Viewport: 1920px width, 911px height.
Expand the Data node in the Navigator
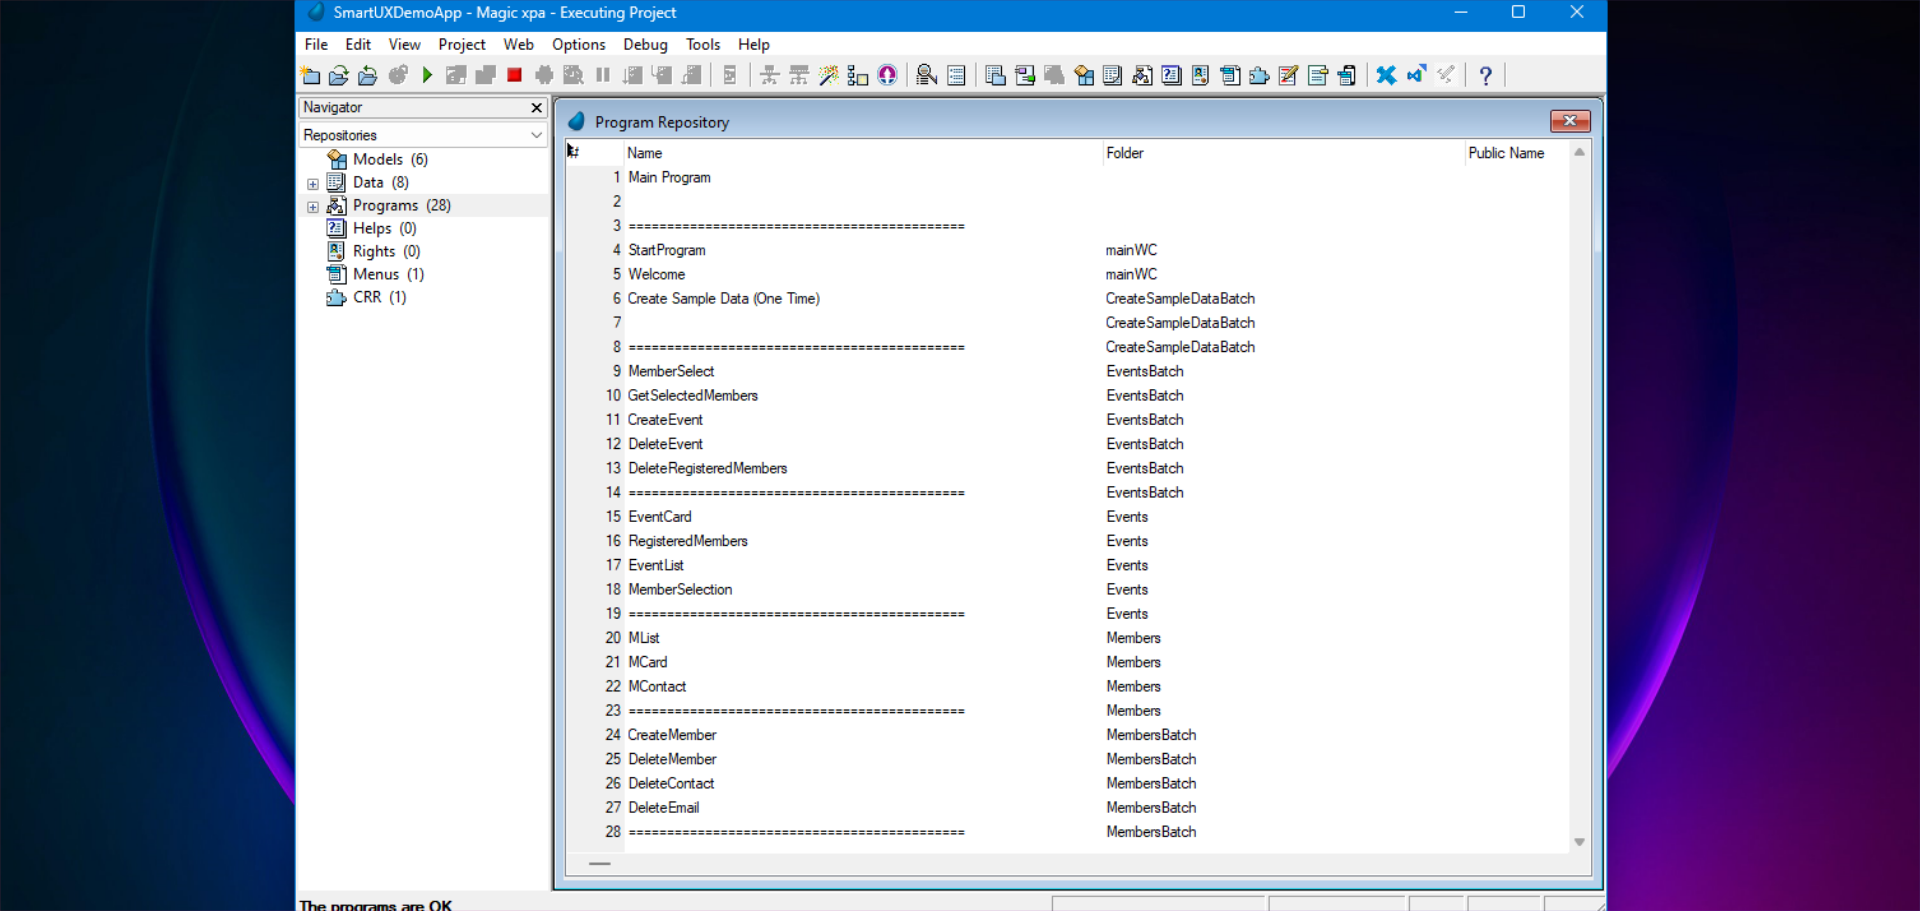pyautogui.click(x=312, y=183)
